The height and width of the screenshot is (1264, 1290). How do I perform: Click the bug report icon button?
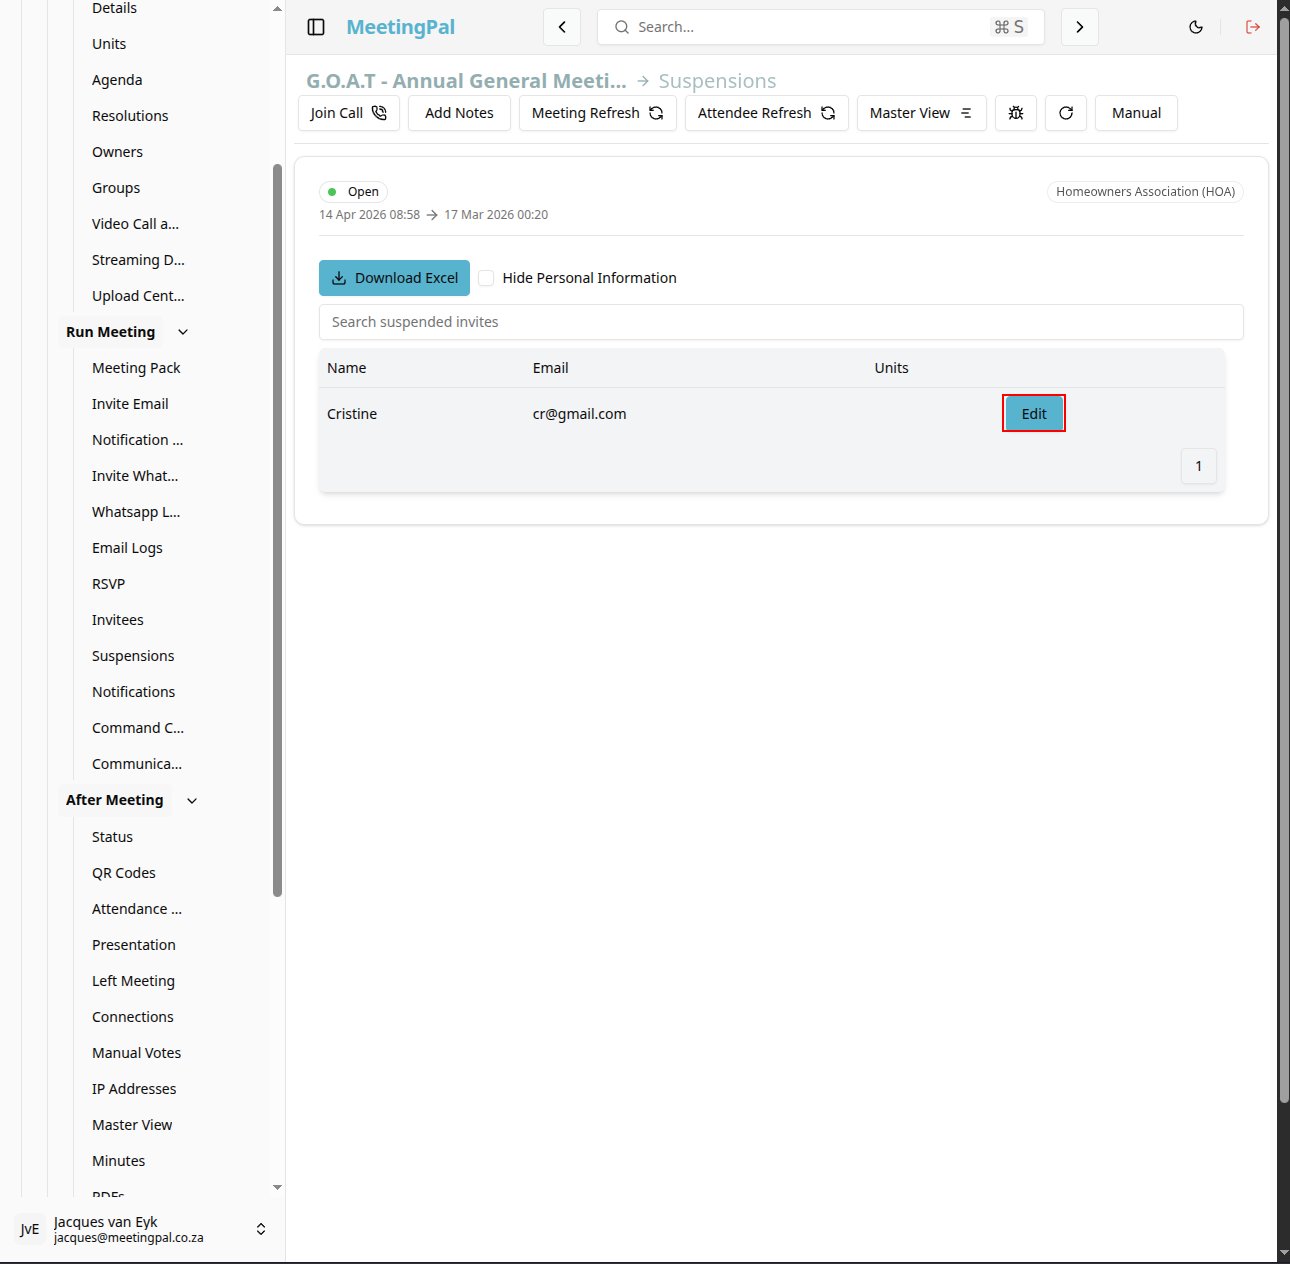[x=1016, y=113]
